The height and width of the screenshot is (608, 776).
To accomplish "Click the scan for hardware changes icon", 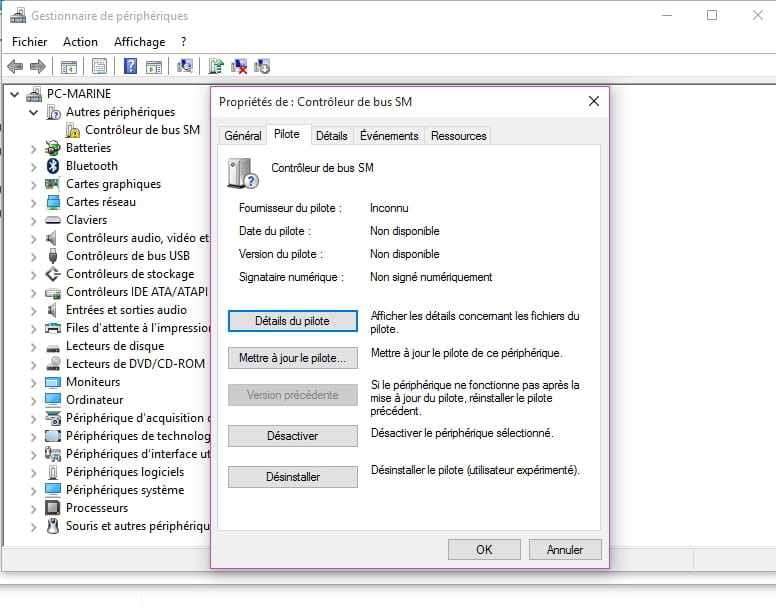I will pyautogui.click(x=184, y=67).
